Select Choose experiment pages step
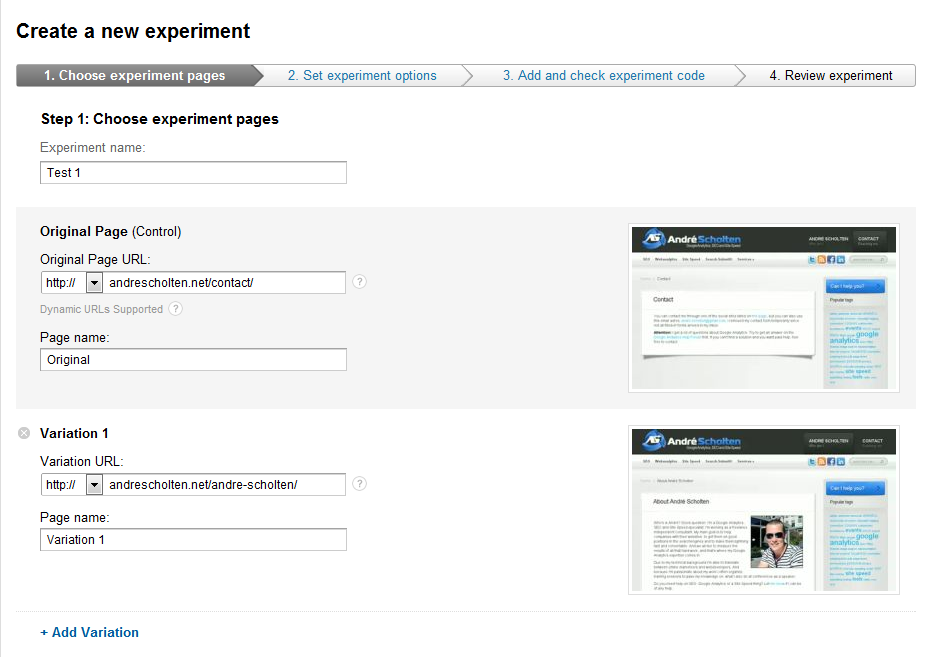 pos(134,76)
